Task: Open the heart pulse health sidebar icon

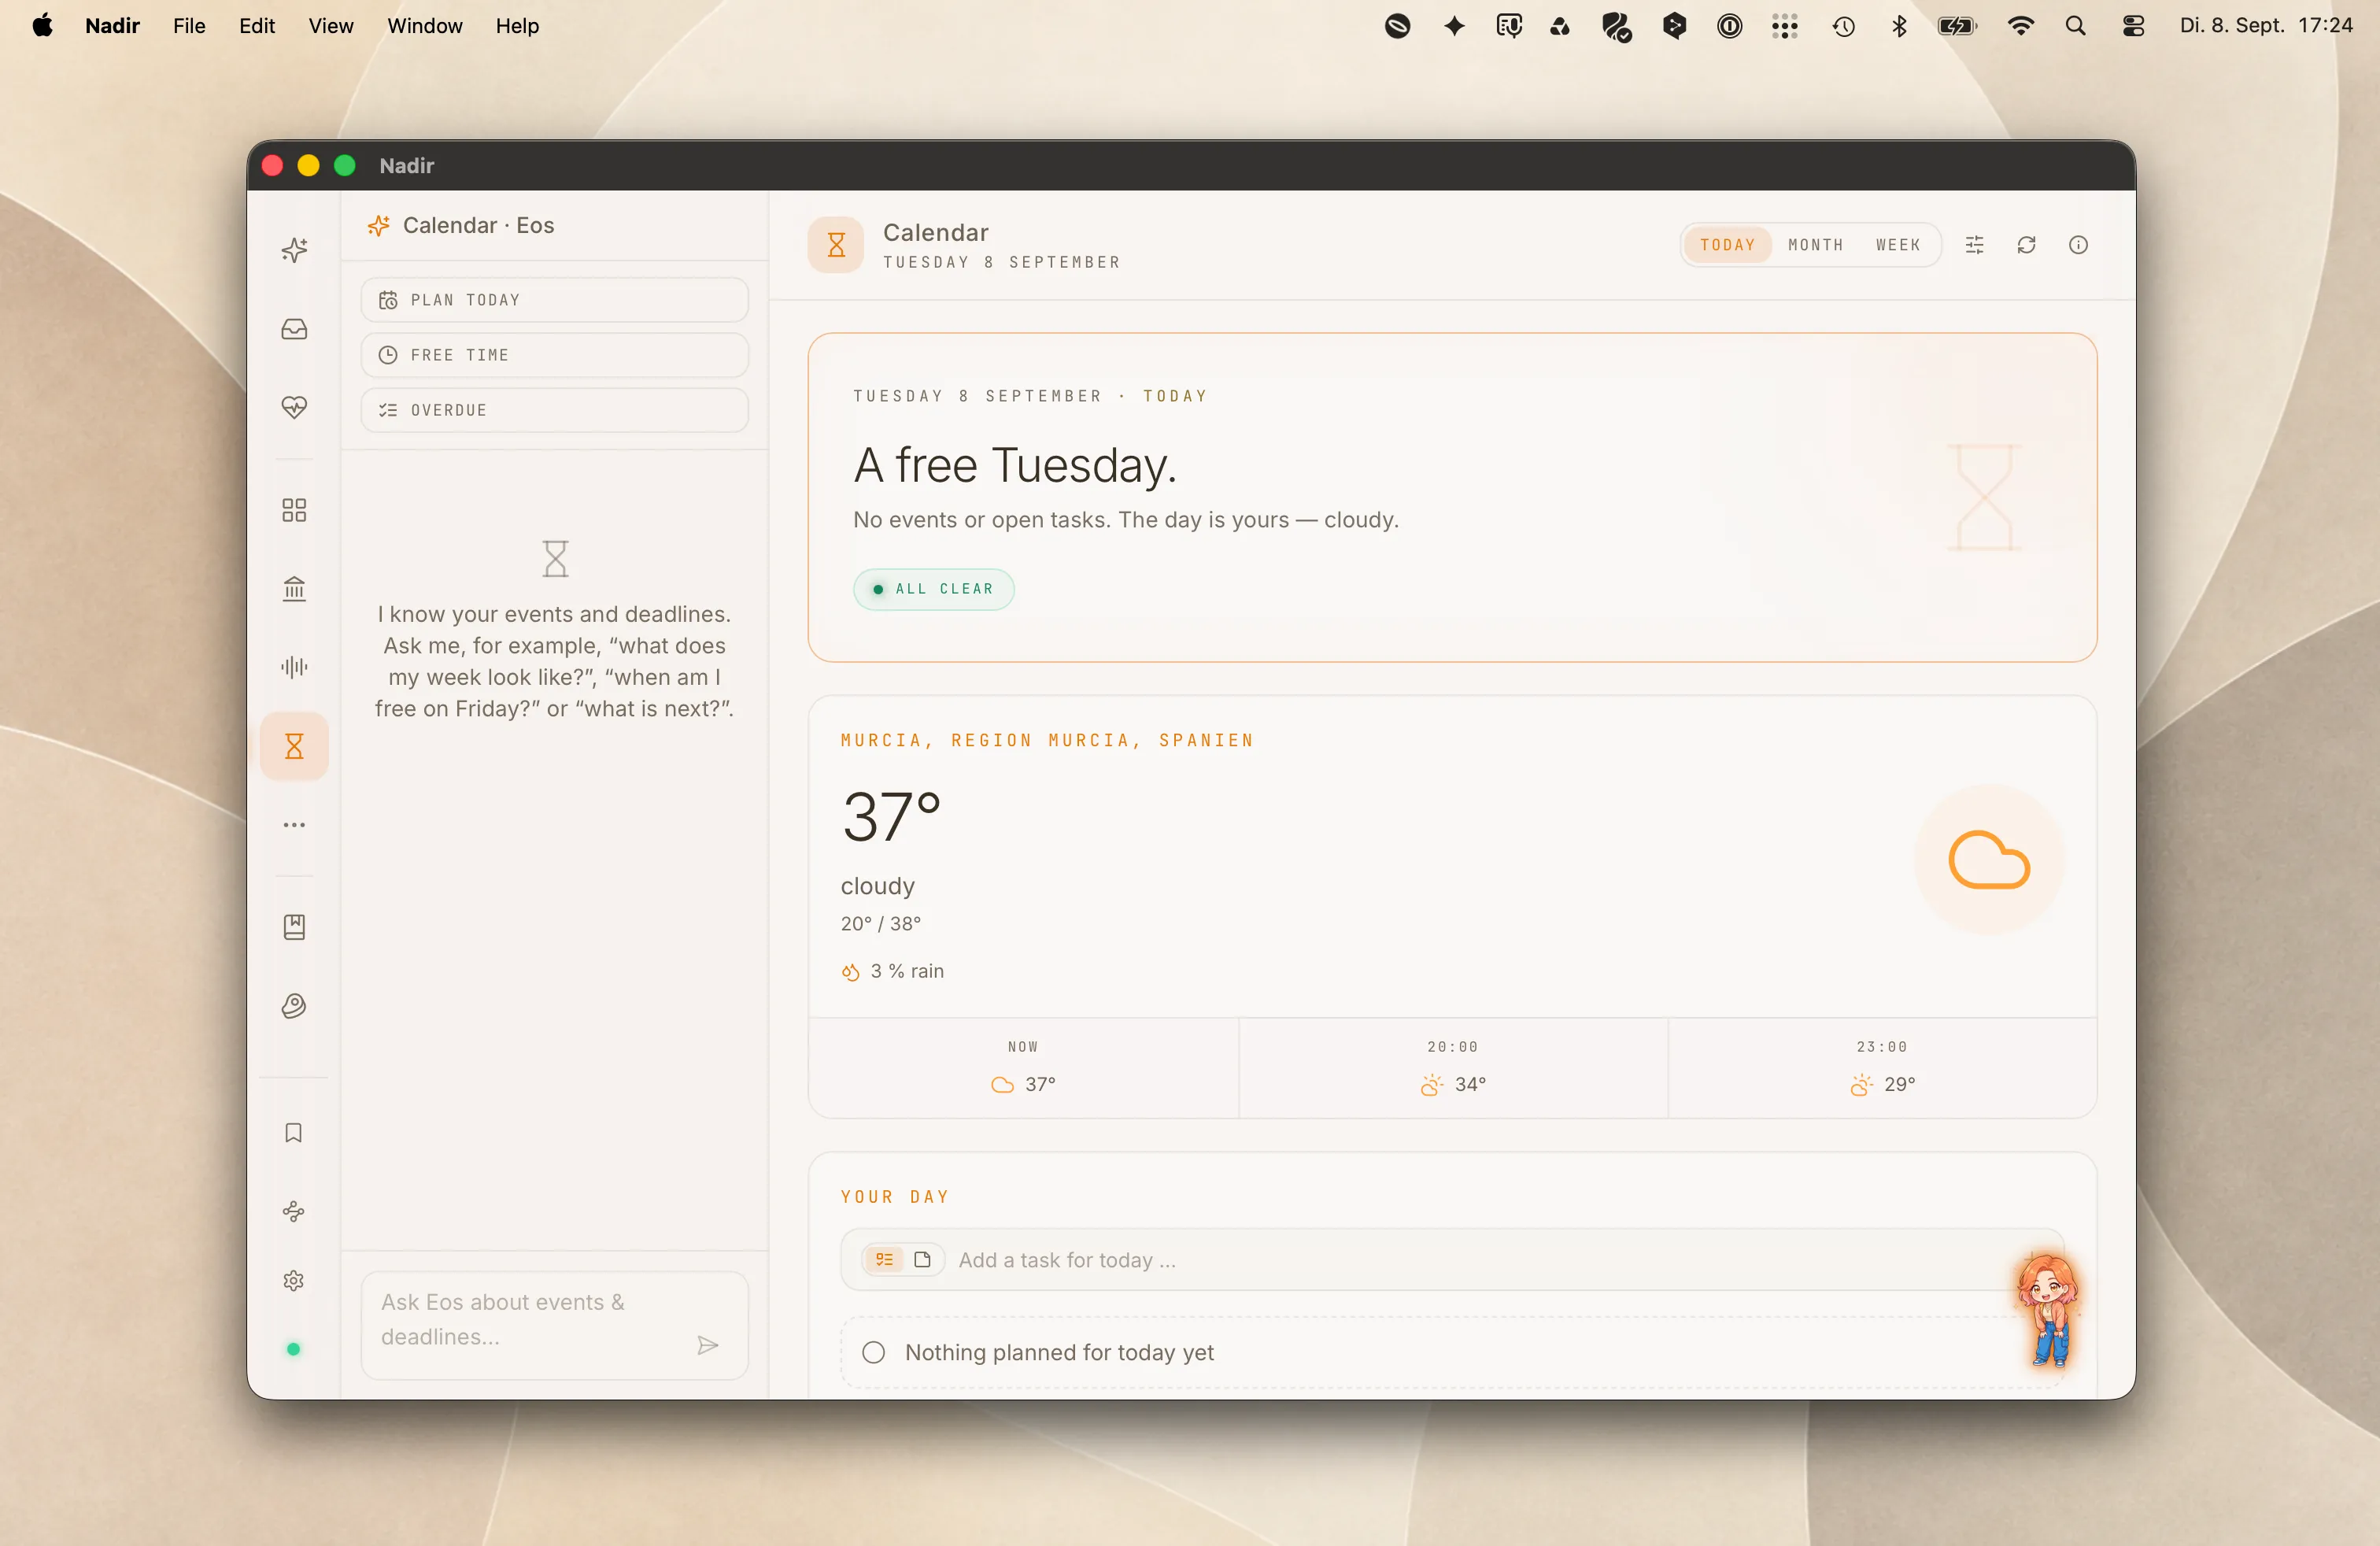Action: pos(294,407)
